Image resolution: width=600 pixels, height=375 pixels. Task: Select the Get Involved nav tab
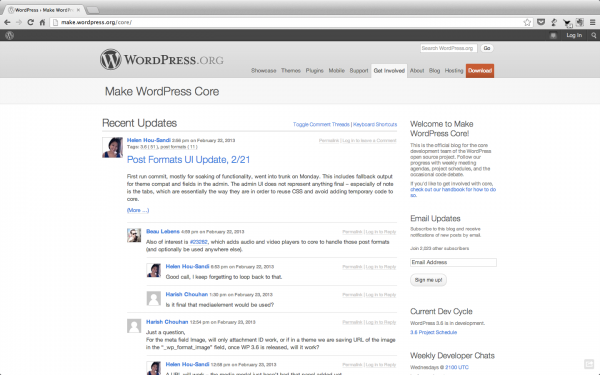tap(389, 71)
